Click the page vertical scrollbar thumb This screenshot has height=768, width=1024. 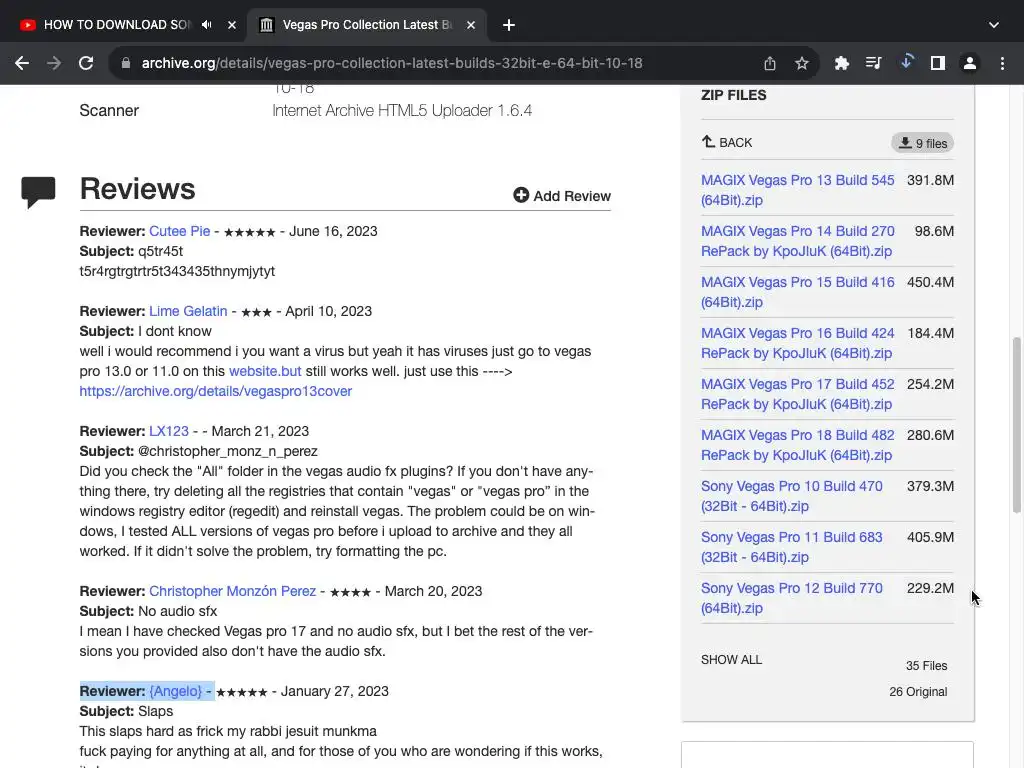click(x=1016, y=424)
